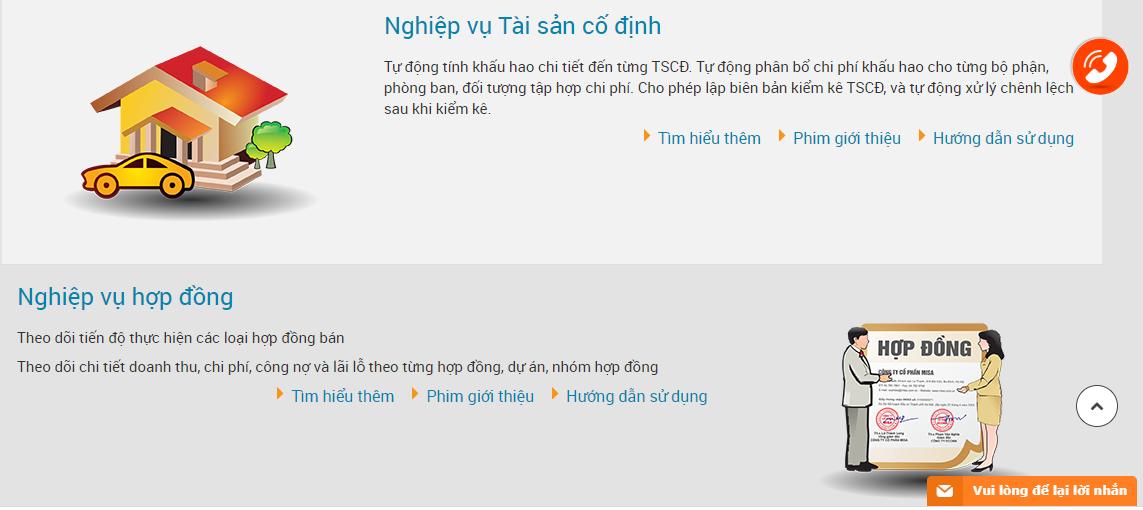Click the house and car illustration
Viewport: 1143px width, 510px height.
coord(190,128)
